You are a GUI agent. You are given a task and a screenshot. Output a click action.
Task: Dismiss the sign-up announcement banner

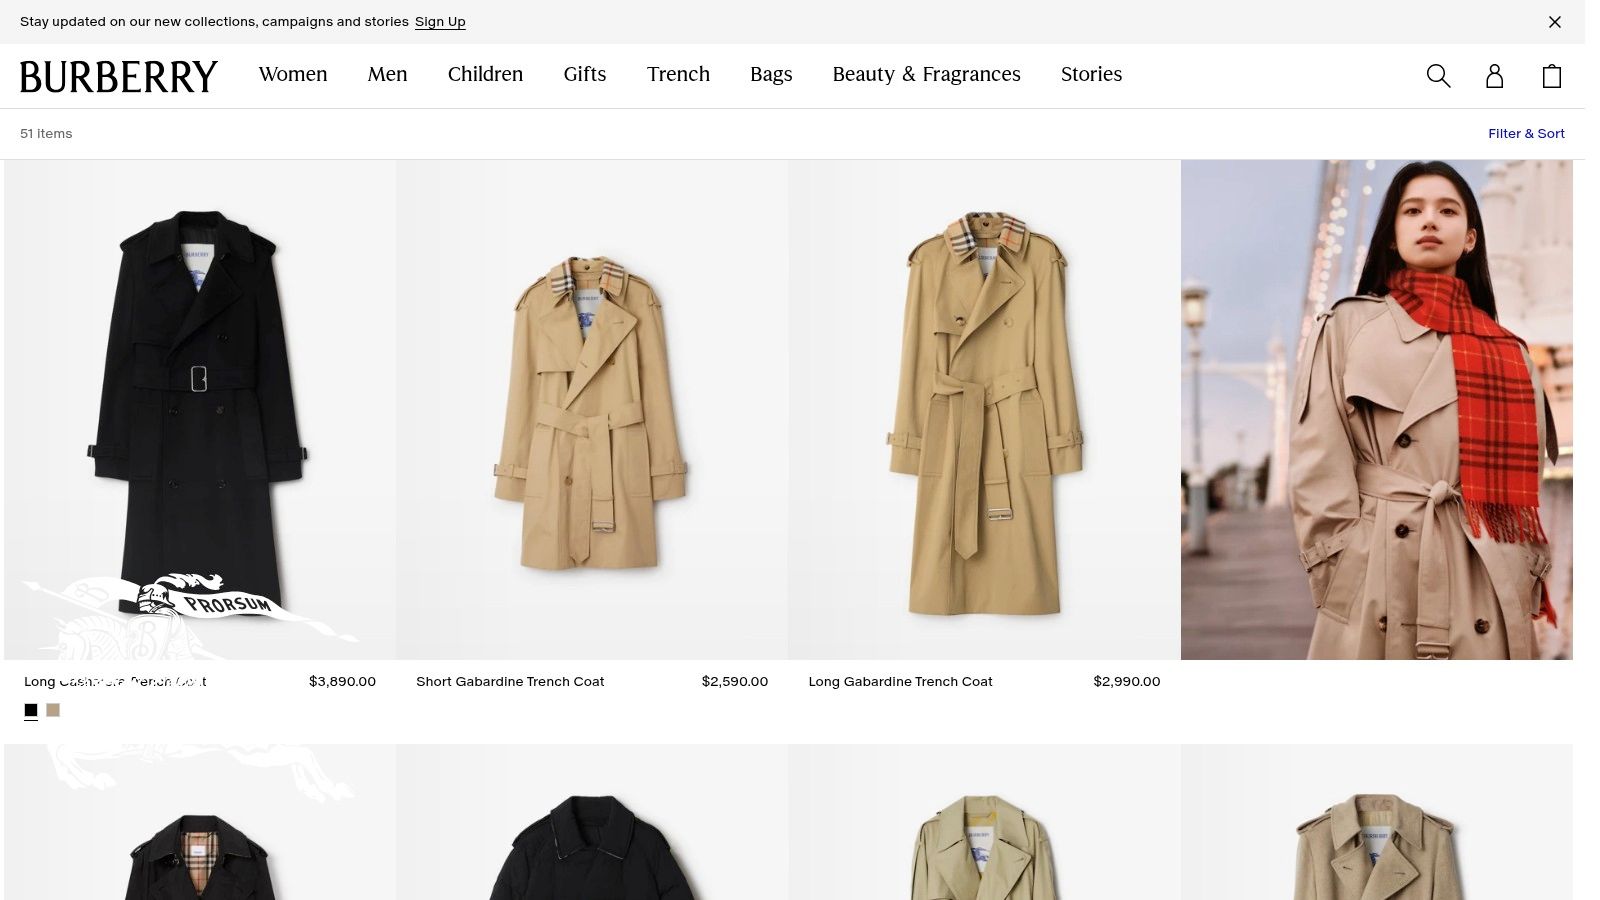tap(1554, 22)
